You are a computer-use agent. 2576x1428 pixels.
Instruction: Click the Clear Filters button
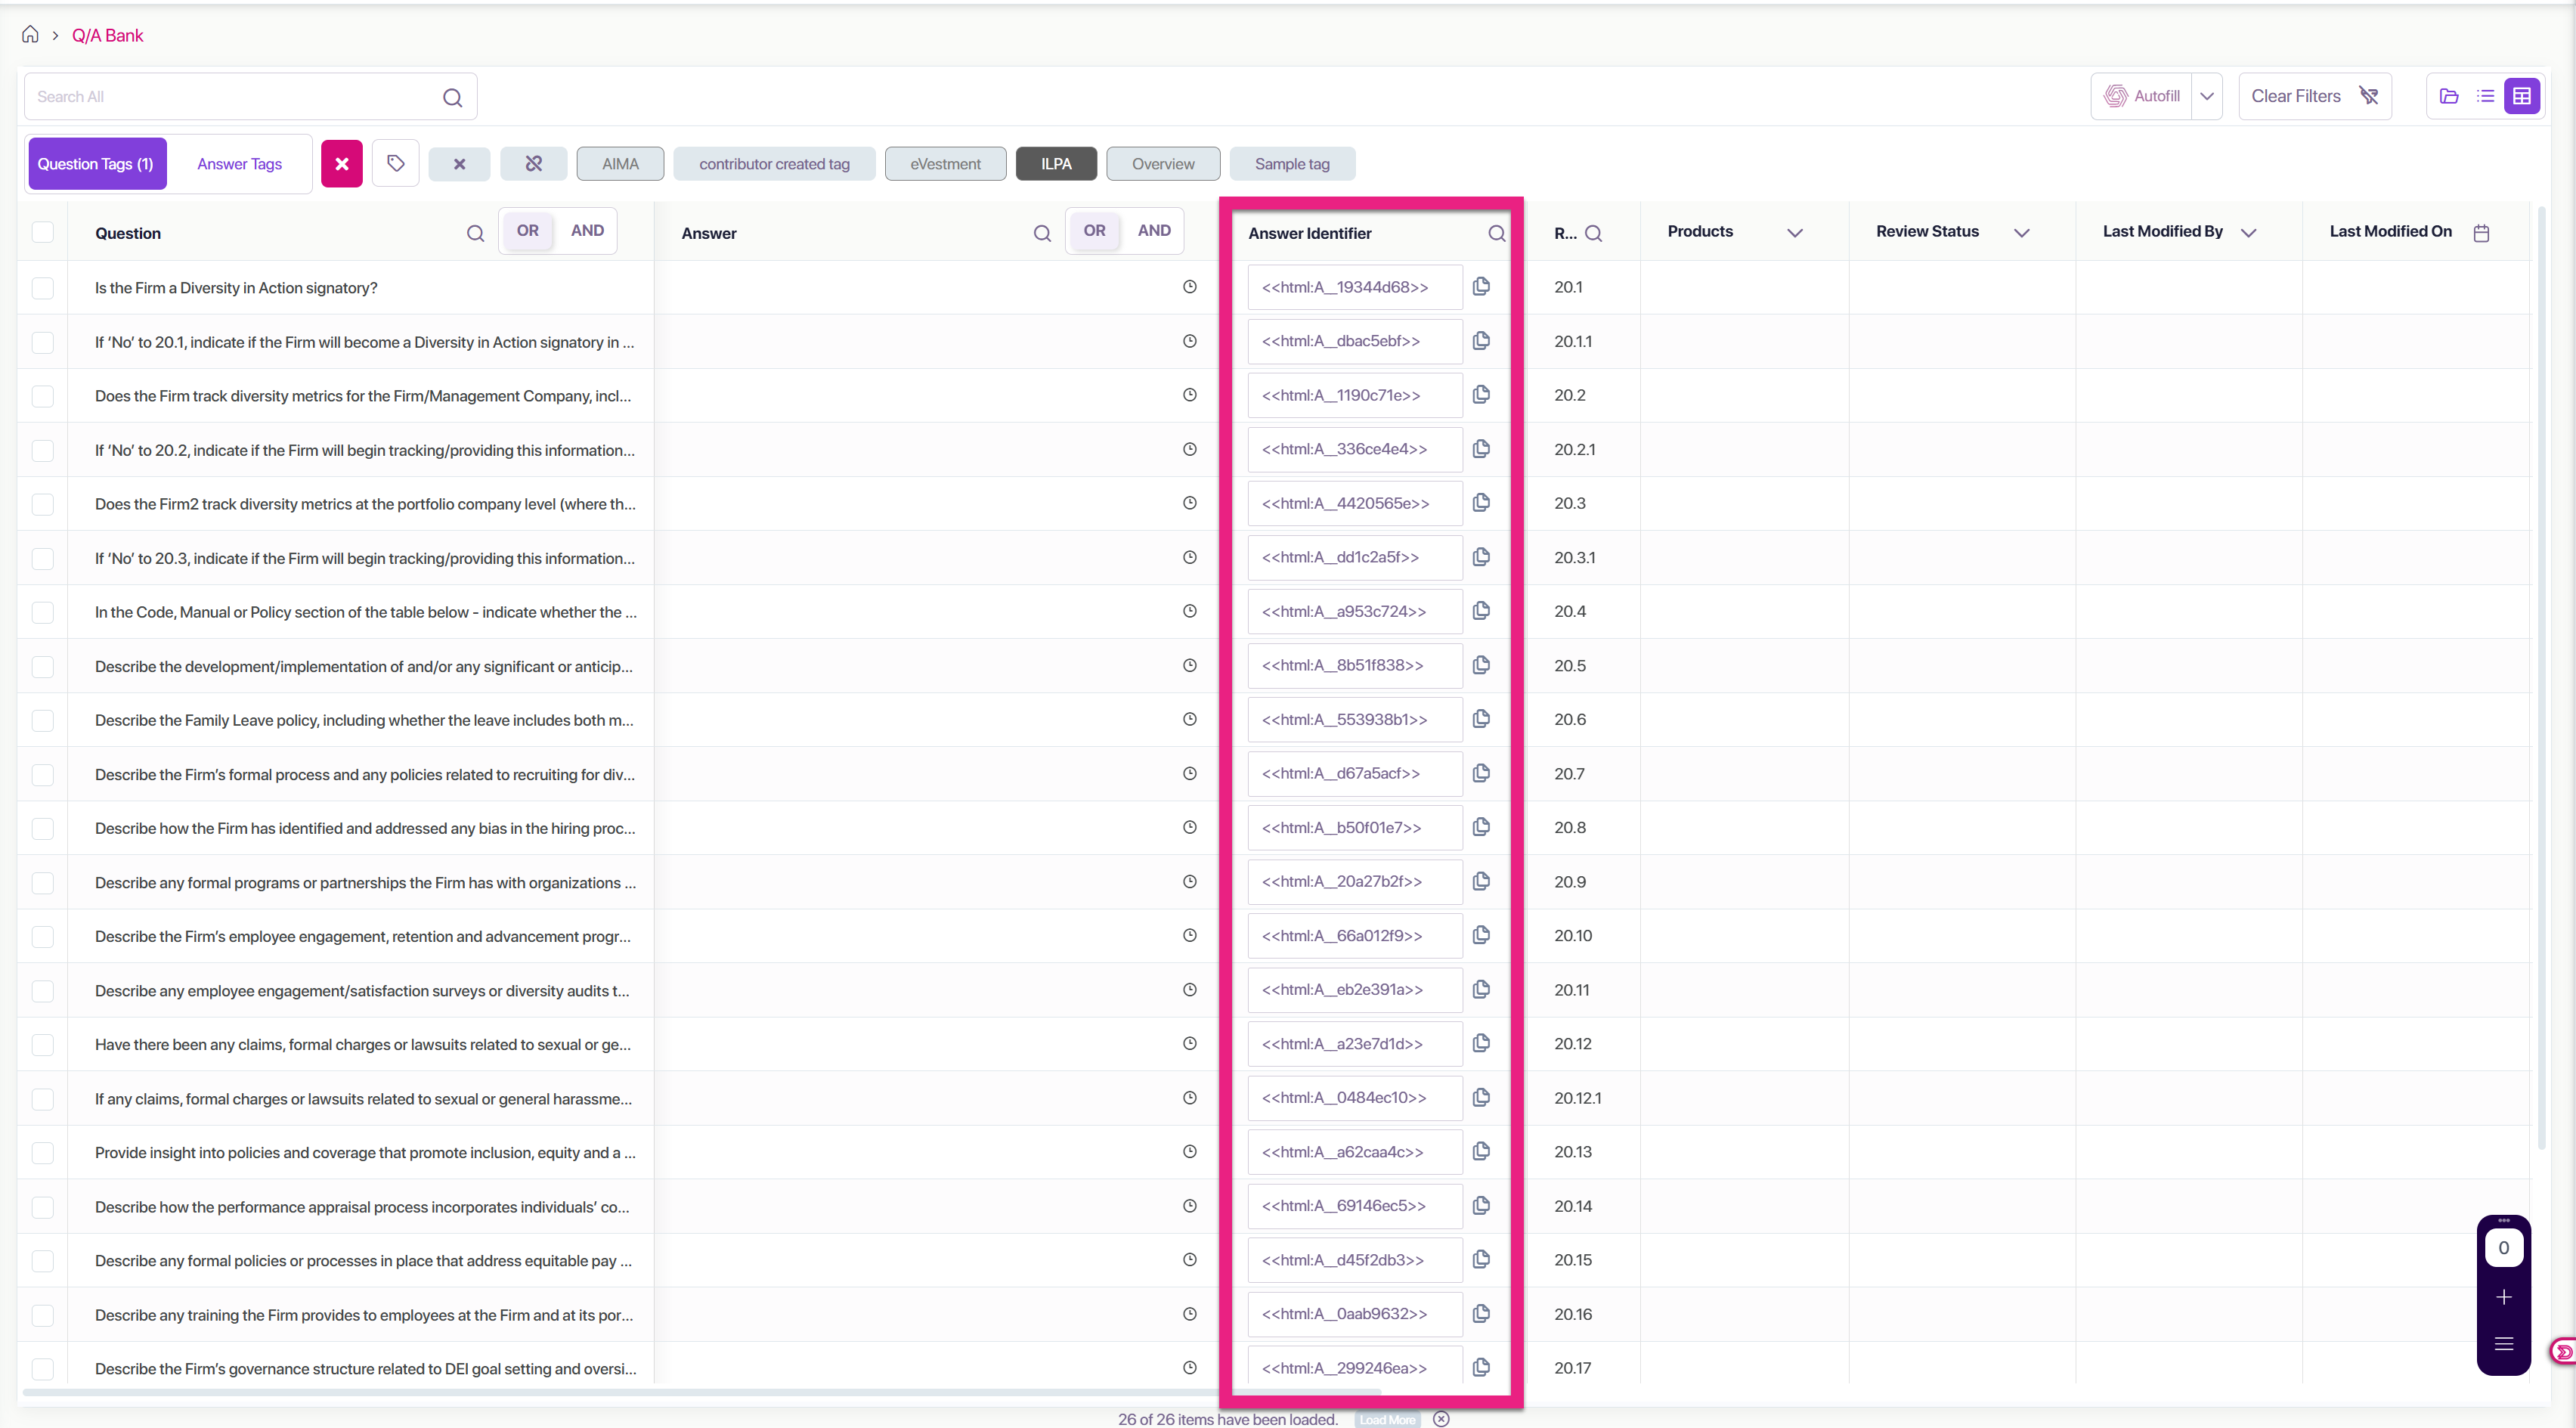(x=2314, y=97)
